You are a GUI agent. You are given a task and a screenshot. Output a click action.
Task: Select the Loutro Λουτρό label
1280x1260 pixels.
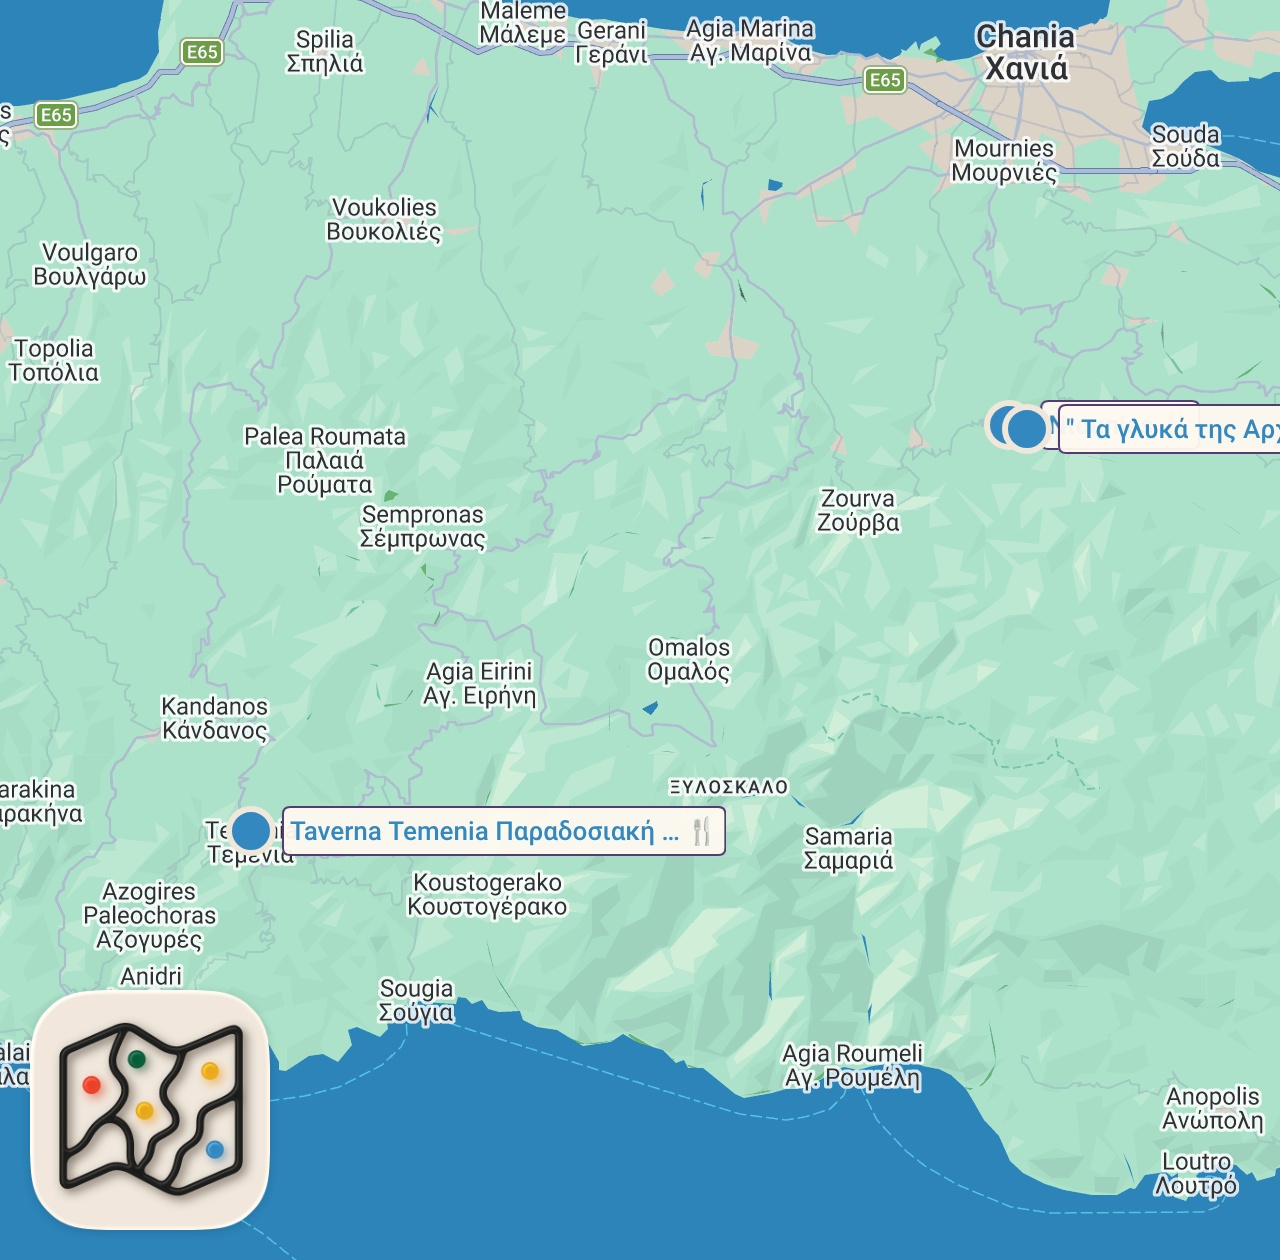tap(1196, 1174)
